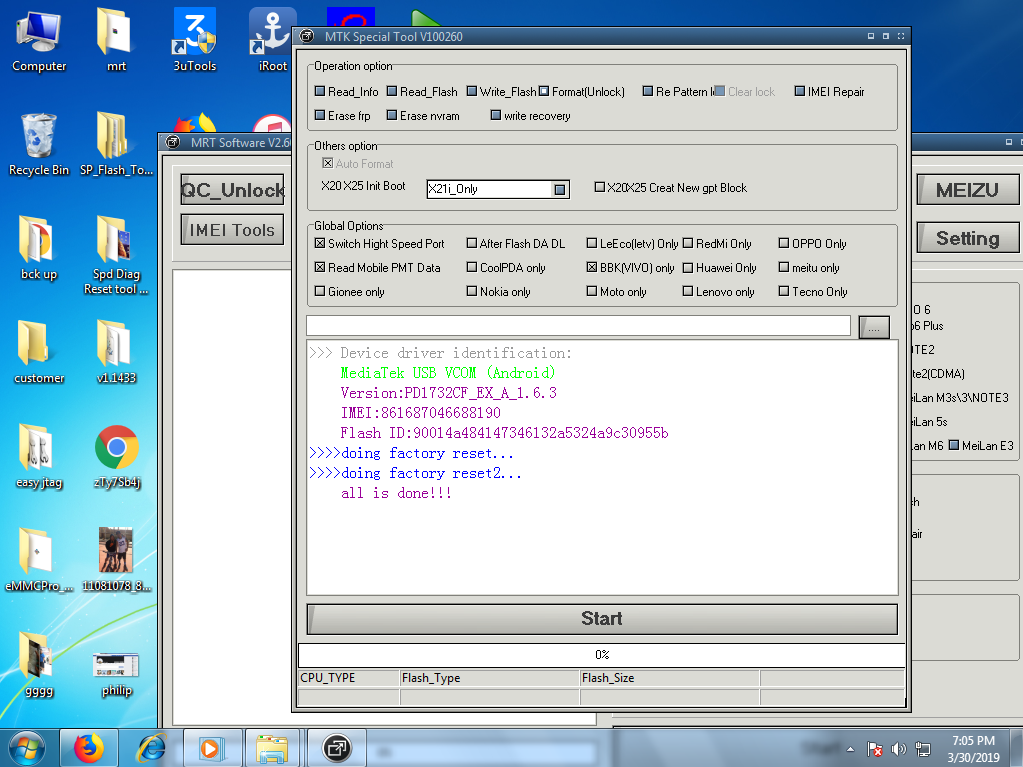Open the Action Center flag icon
This screenshot has height=767, width=1023.
[875, 749]
